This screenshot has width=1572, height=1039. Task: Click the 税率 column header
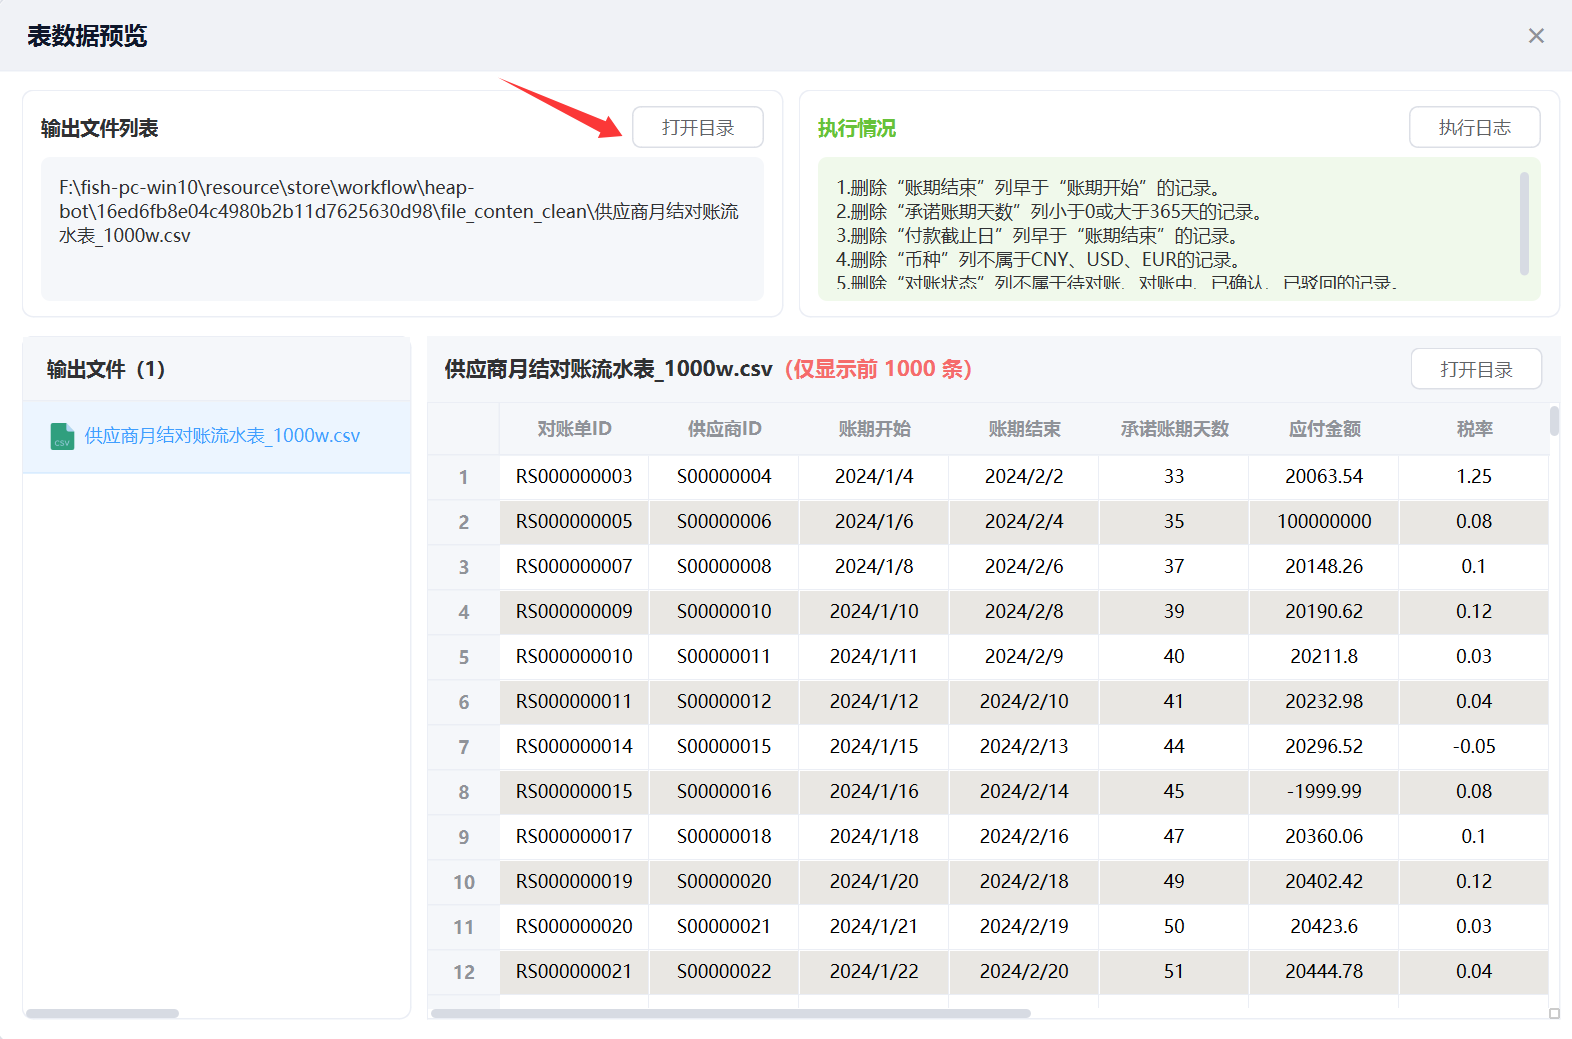1474,429
